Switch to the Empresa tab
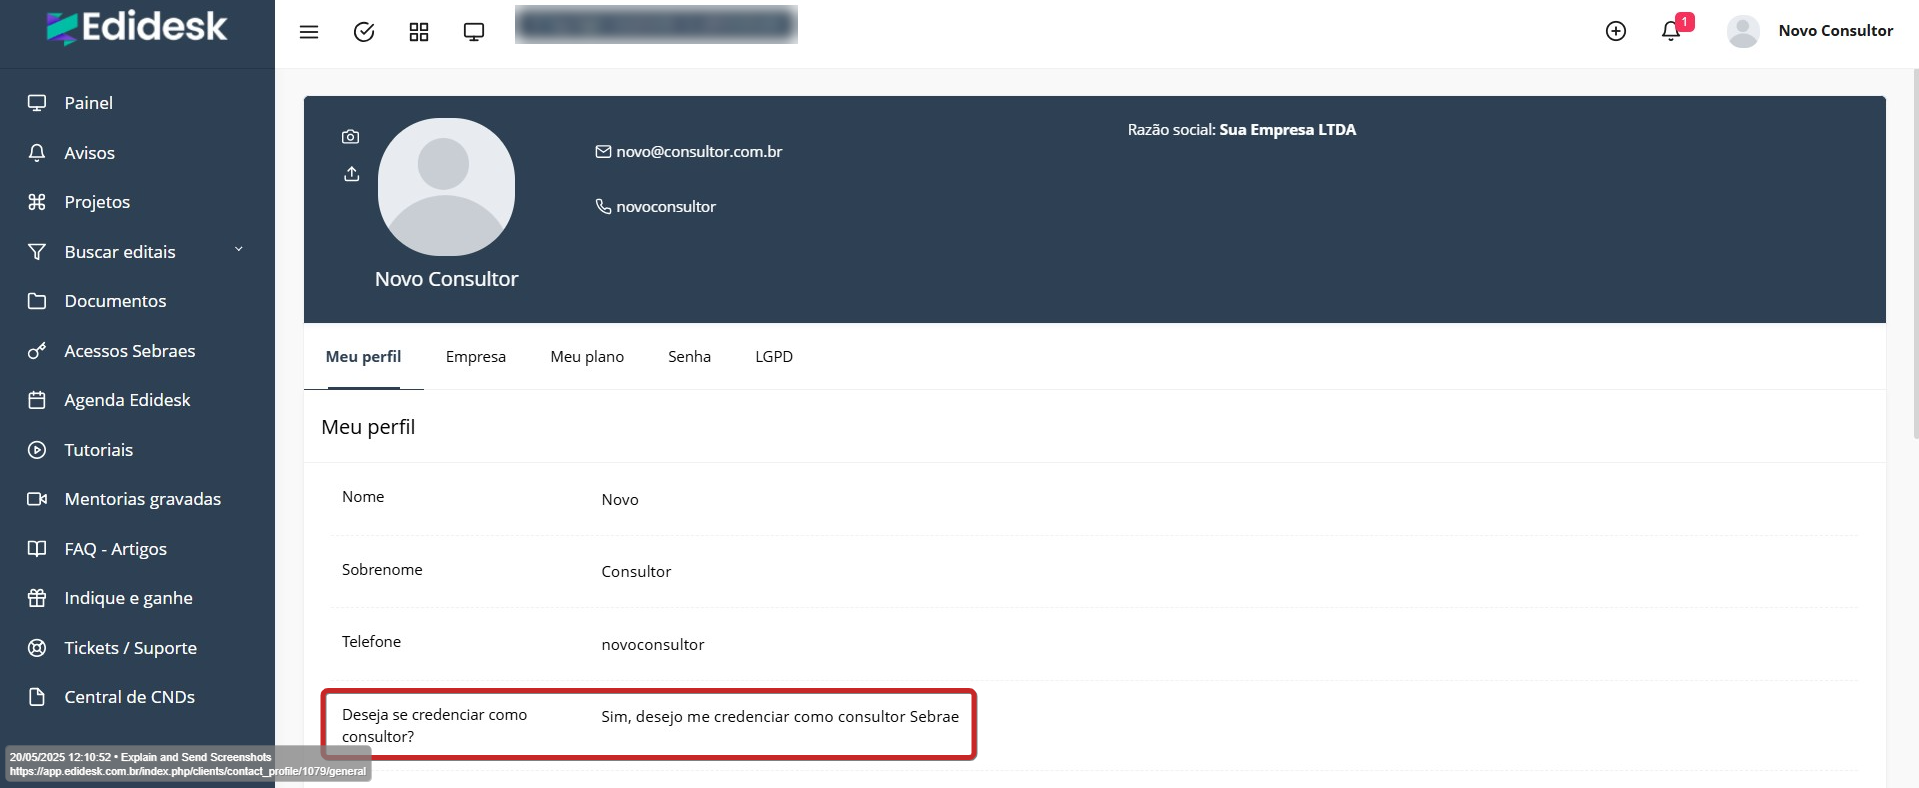The height and width of the screenshot is (788, 1919). pos(476,357)
